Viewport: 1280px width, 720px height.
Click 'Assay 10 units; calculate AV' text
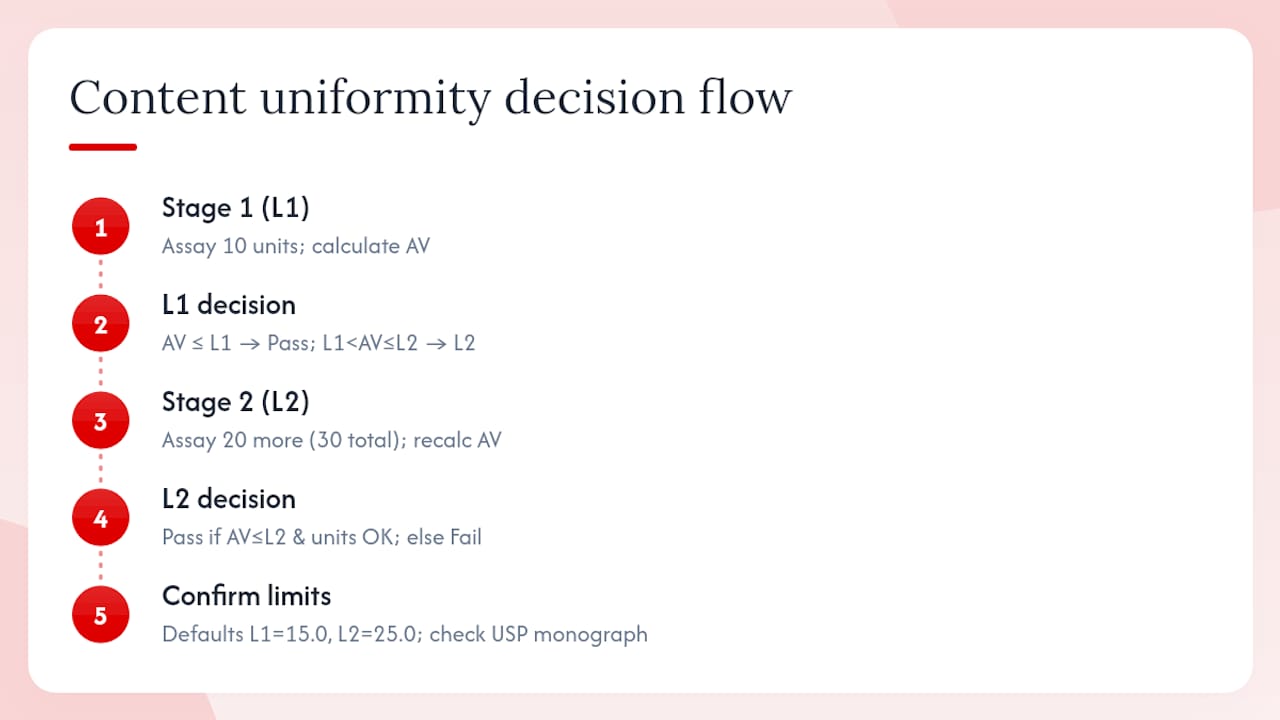pyautogui.click(x=296, y=246)
